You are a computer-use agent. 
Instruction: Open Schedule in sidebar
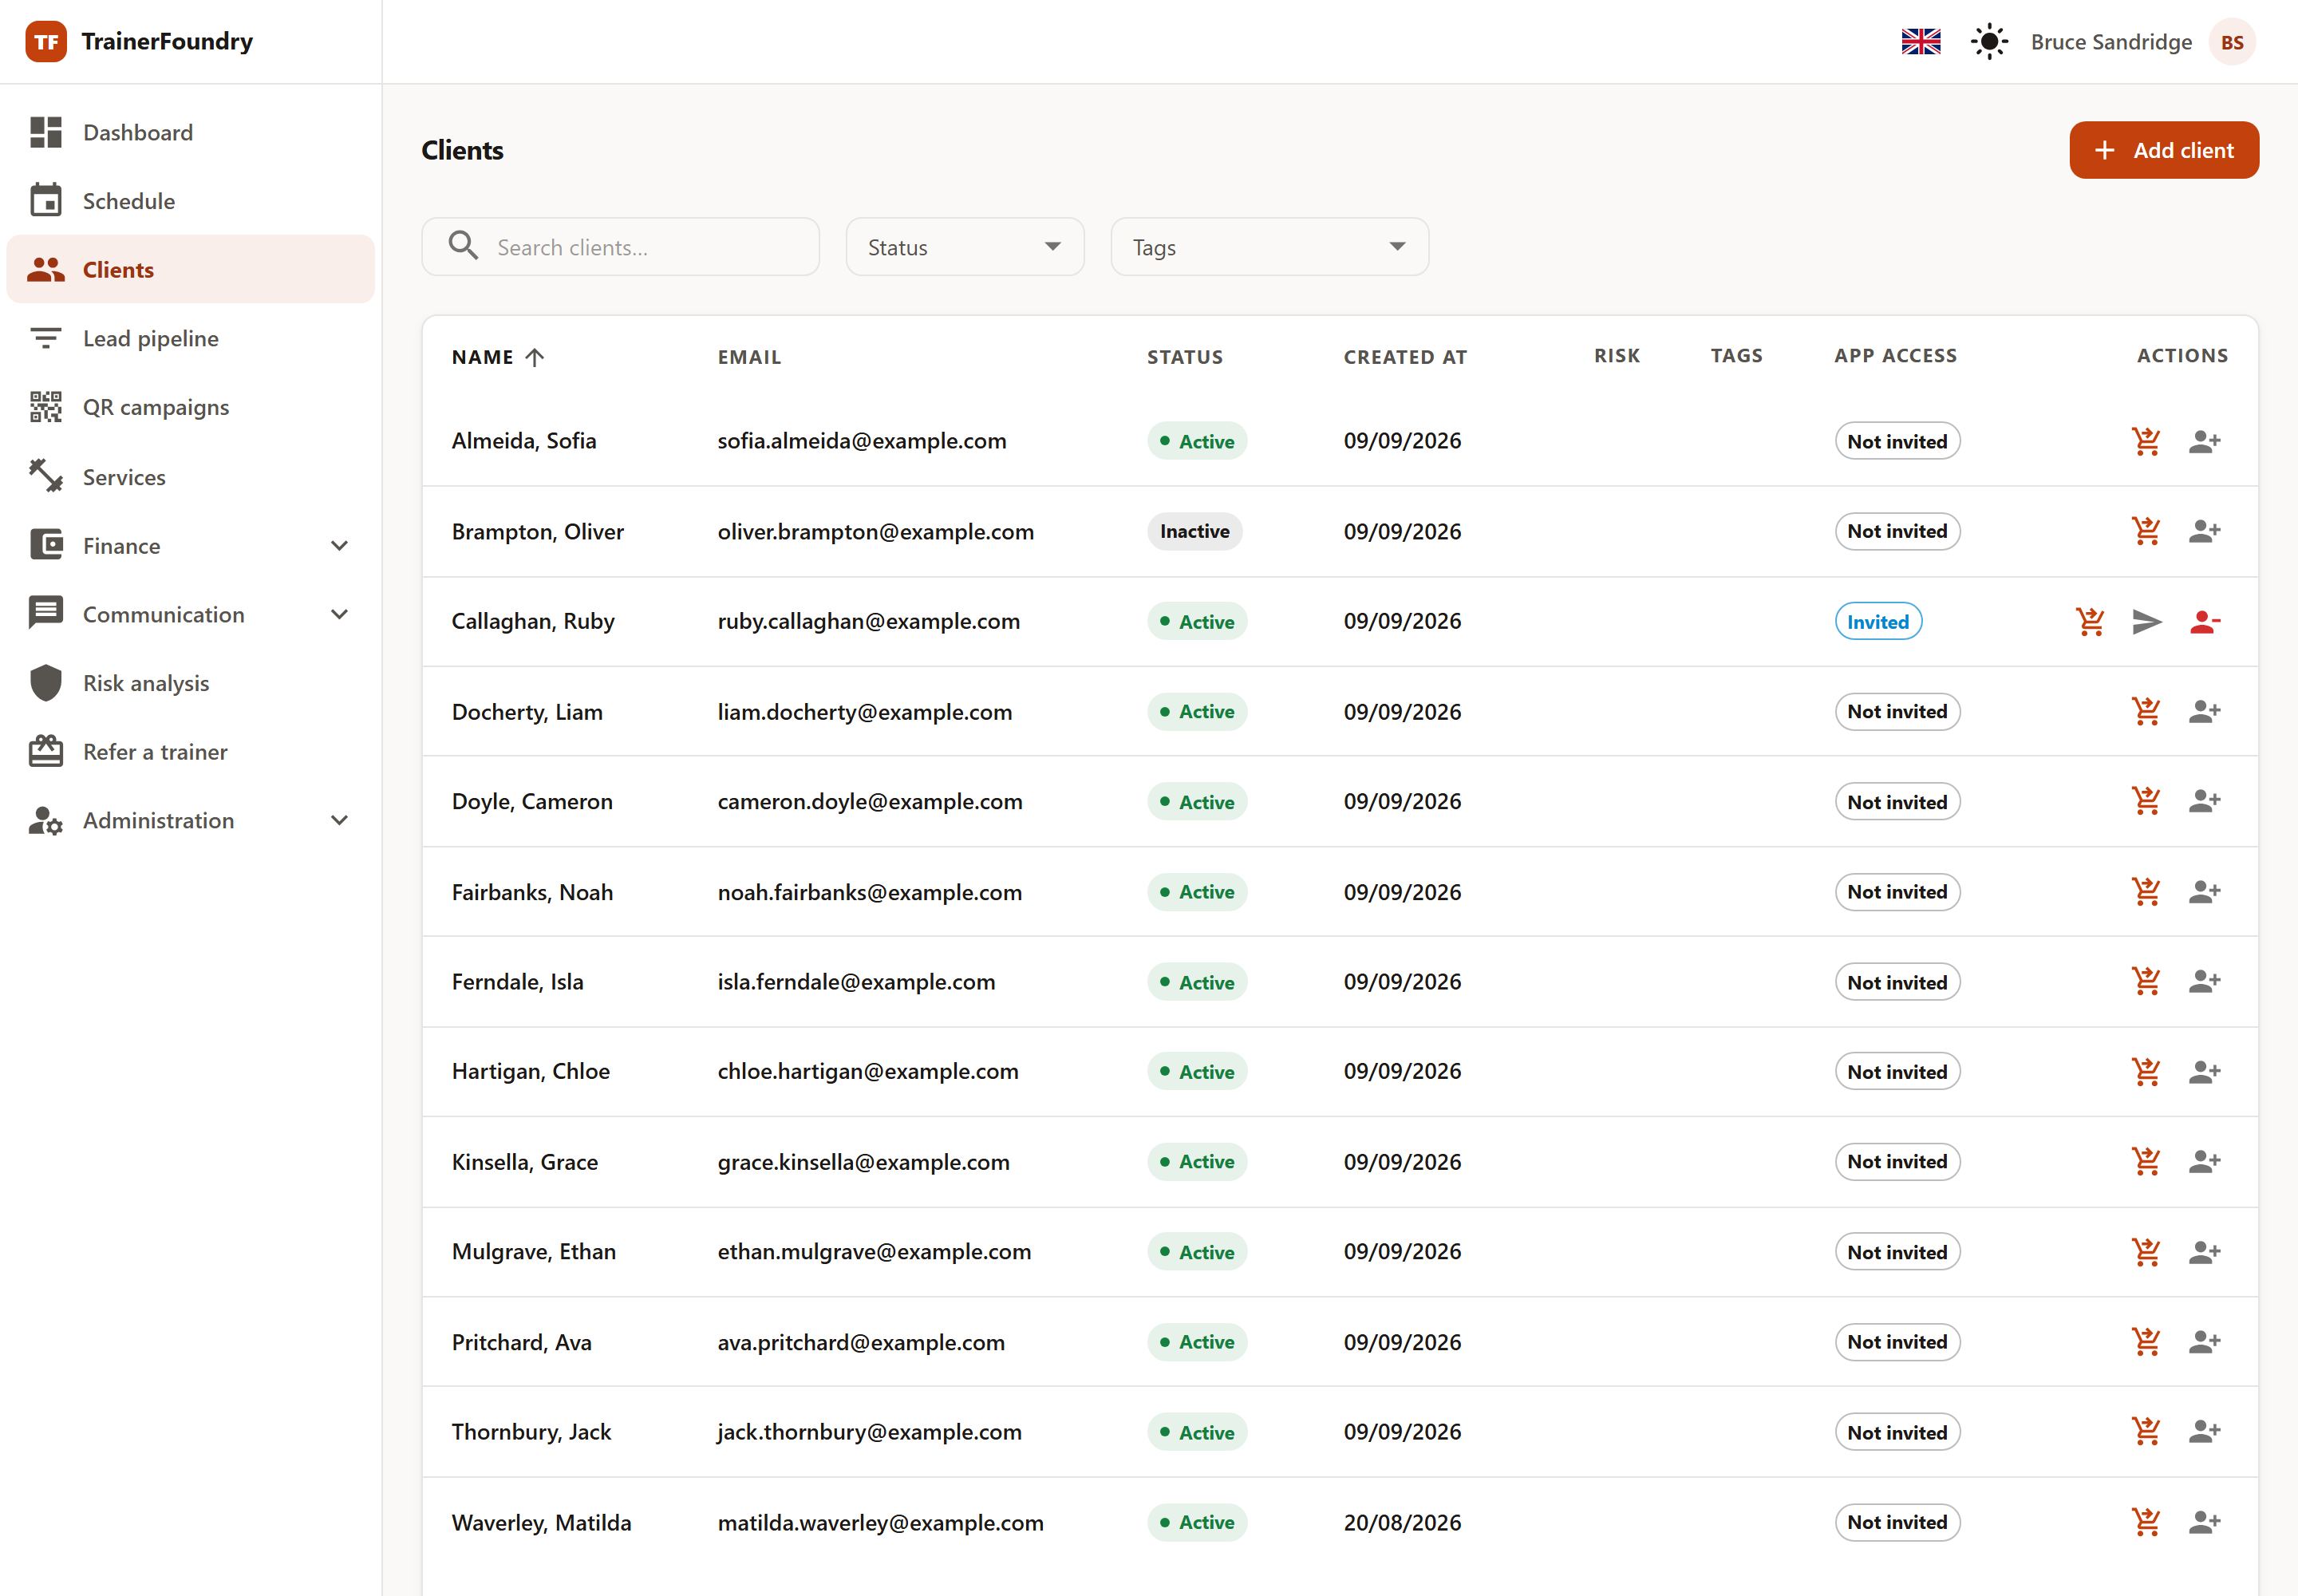[x=190, y=201]
